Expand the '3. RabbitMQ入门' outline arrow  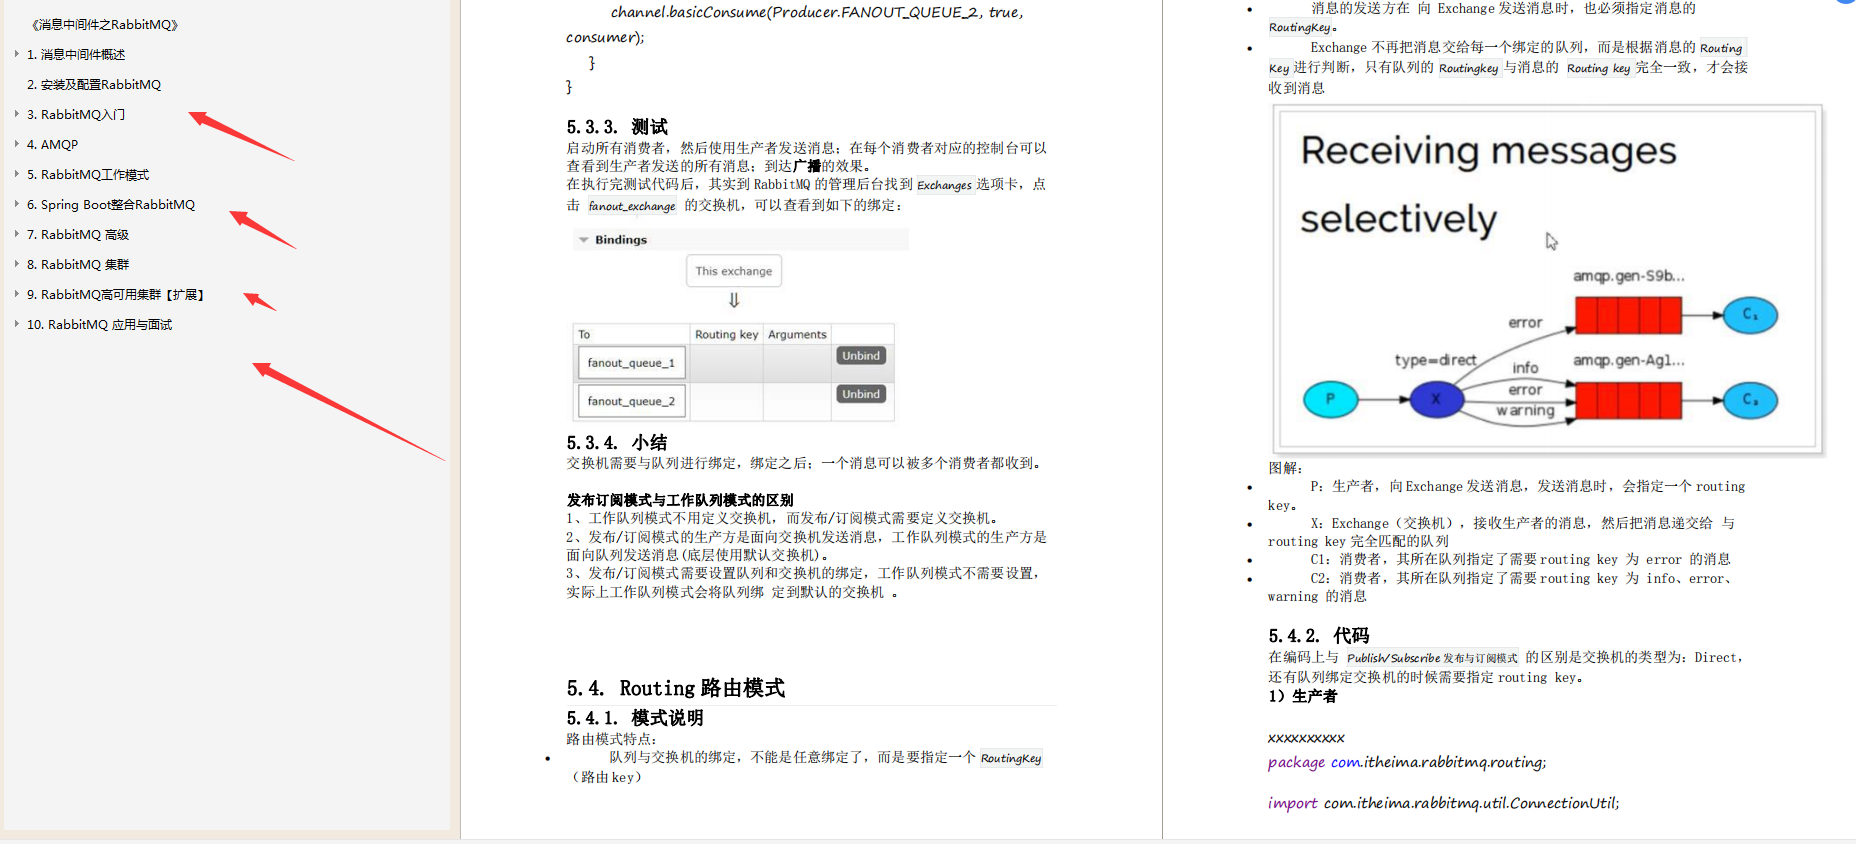click(x=17, y=114)
